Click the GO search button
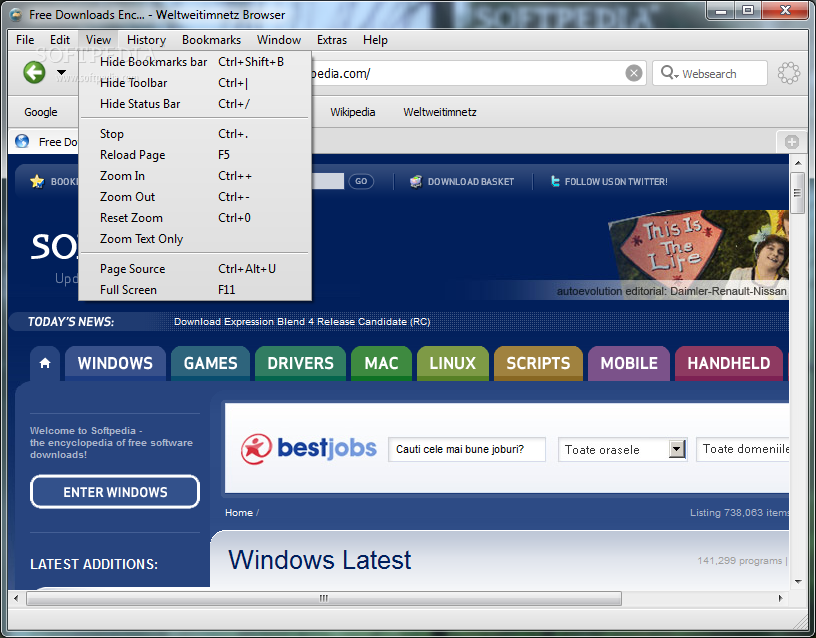 [x=361, y=181]
